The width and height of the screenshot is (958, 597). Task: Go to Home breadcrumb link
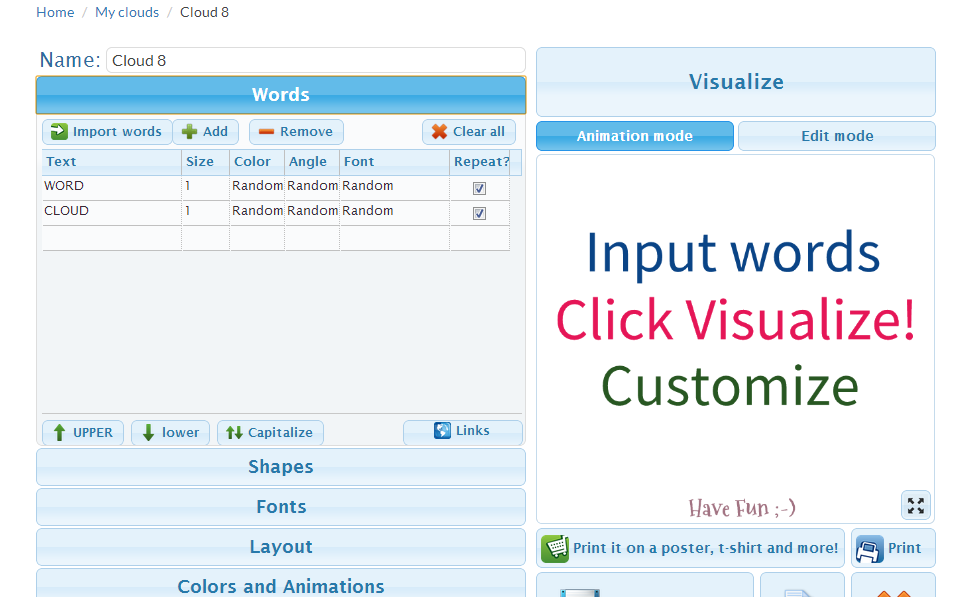(55, 12)
